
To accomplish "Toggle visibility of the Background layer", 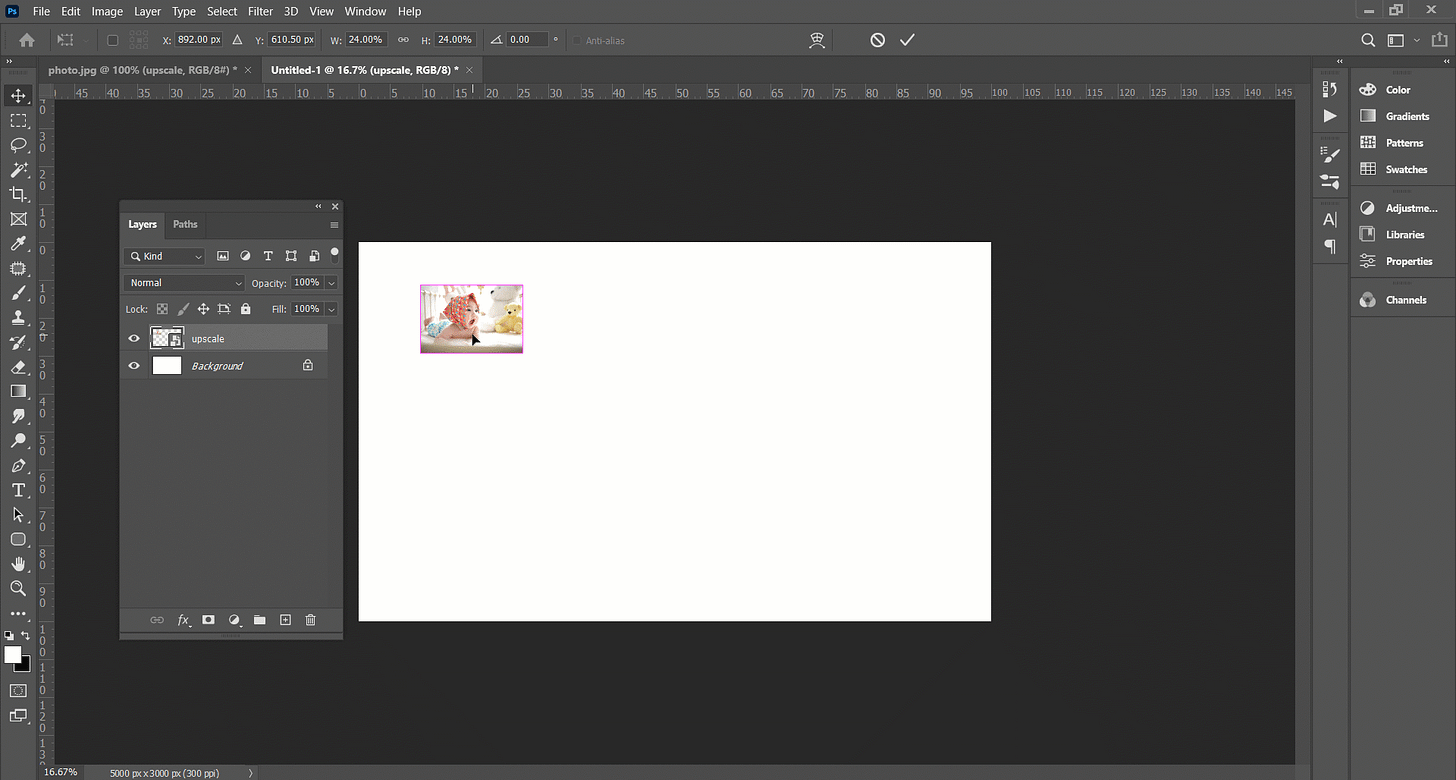I will point(133,365).
